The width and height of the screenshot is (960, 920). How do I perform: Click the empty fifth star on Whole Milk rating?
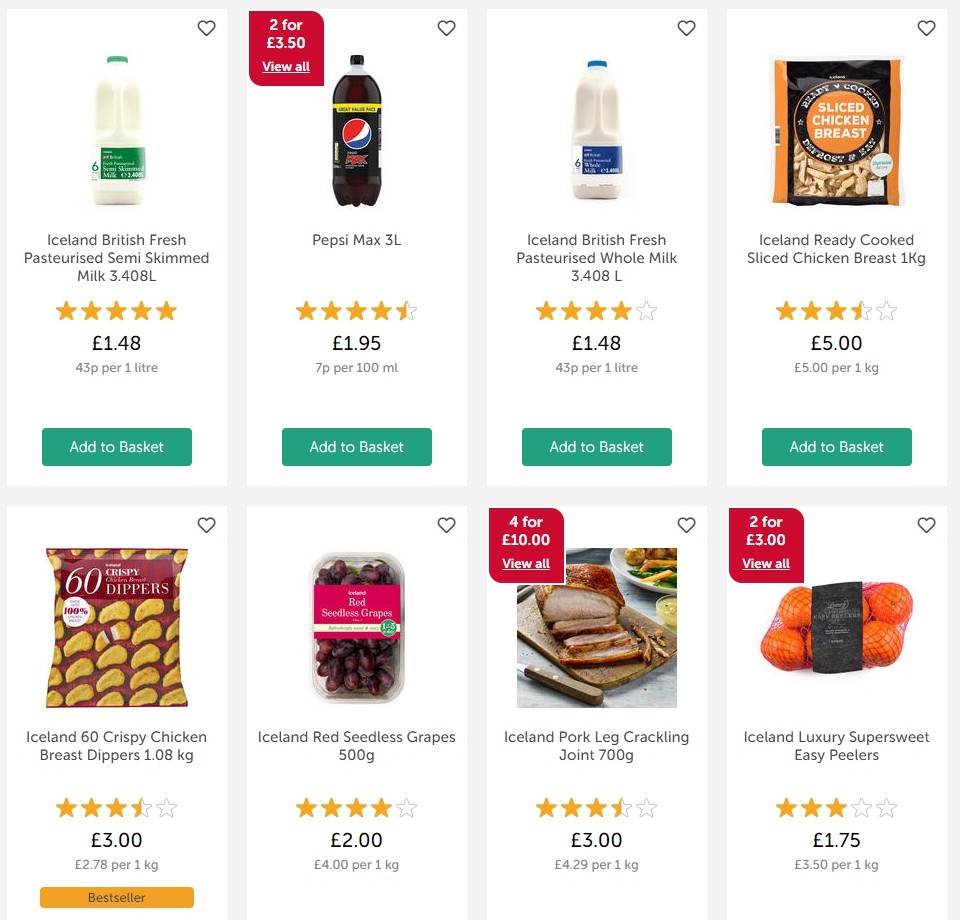pos(647,311)
